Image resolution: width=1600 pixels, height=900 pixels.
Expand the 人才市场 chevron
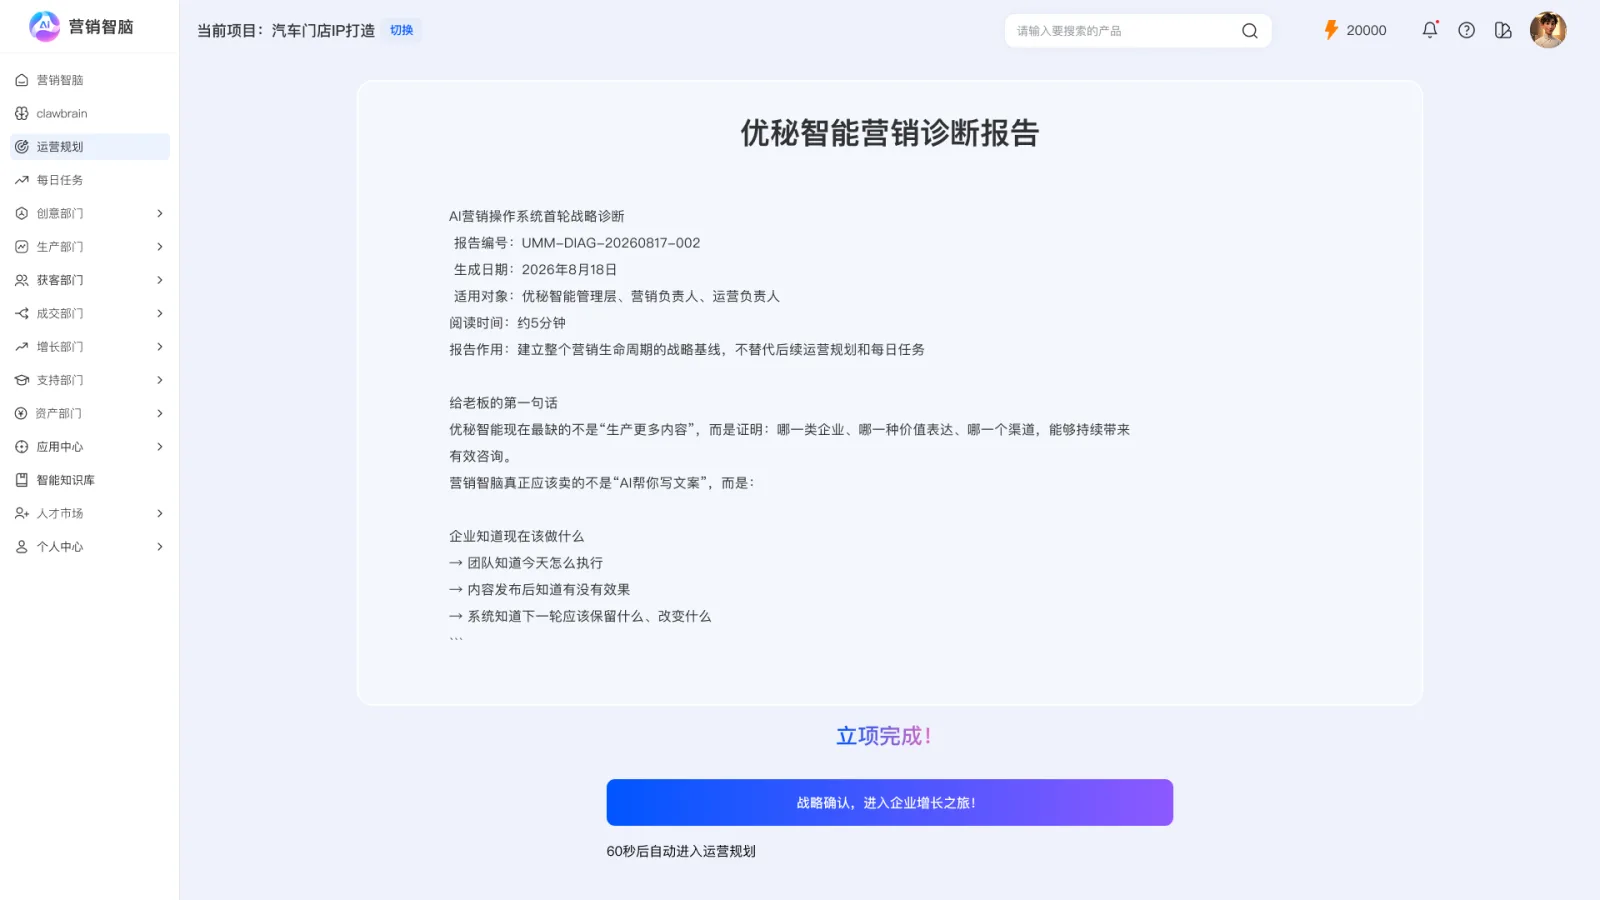pyautogui.click(x=160, y=513)
